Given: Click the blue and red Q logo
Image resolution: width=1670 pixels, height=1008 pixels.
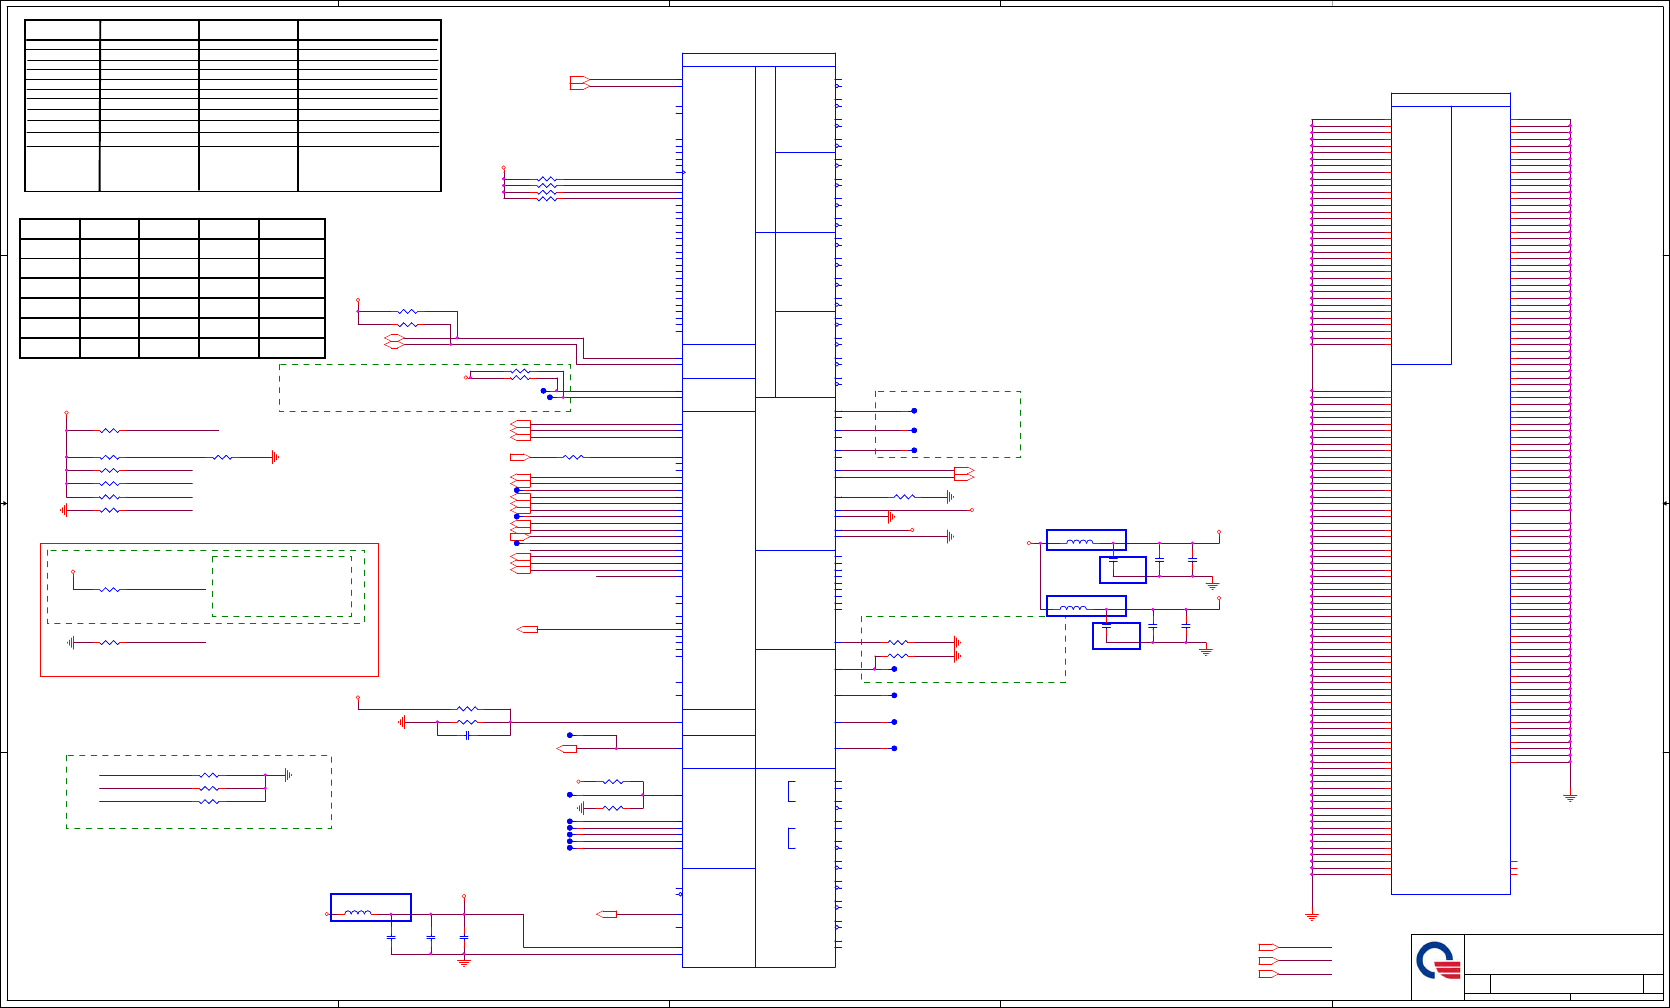Looking at the screenshot, I should [1438, 962].
